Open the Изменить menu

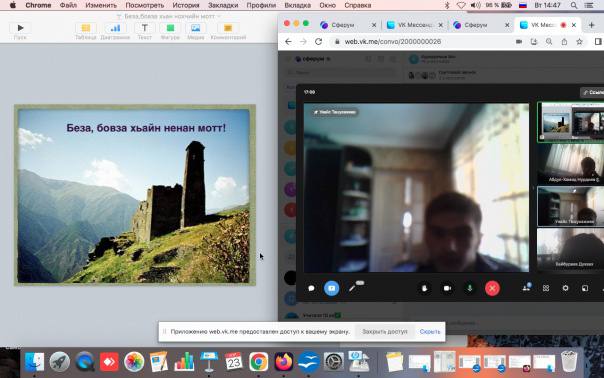click(101, 5)
